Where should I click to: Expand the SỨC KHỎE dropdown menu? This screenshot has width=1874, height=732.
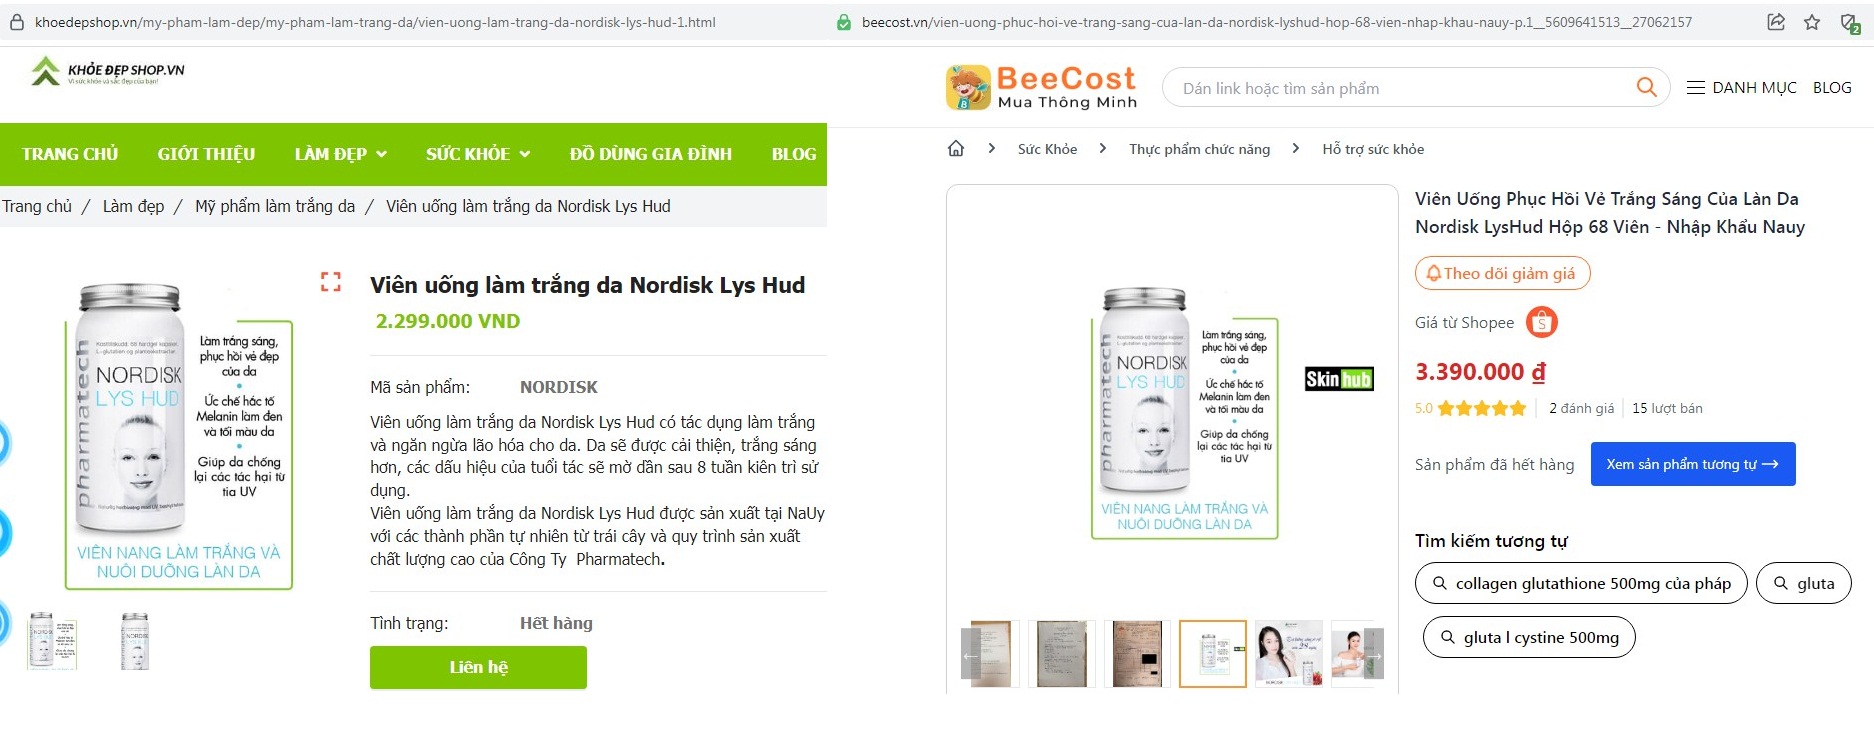[x=477, y=154]
